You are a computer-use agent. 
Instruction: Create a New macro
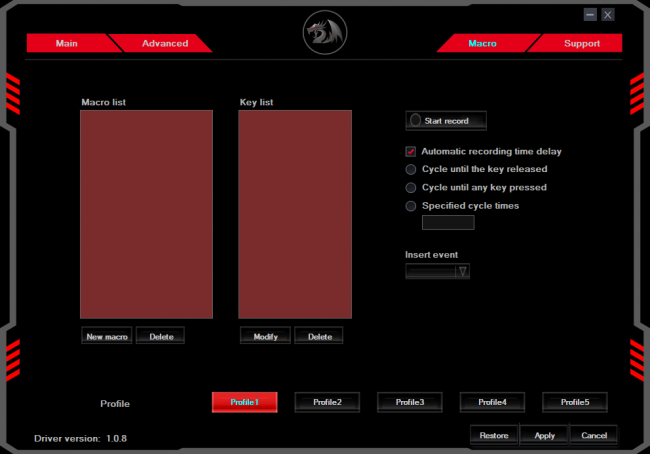(107, 336)
